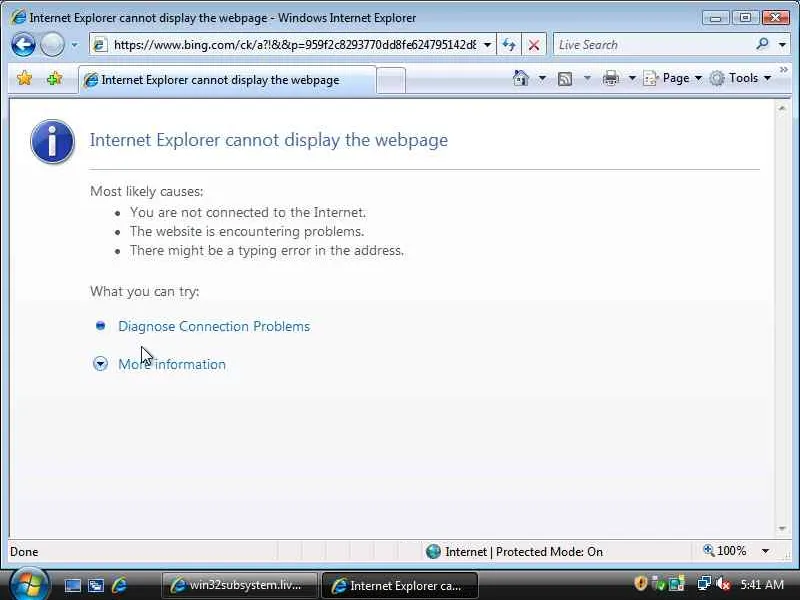The height and width of the screenshot is (600, 800).
Task: Open a new blank tab
Action: tap(391, 81)
